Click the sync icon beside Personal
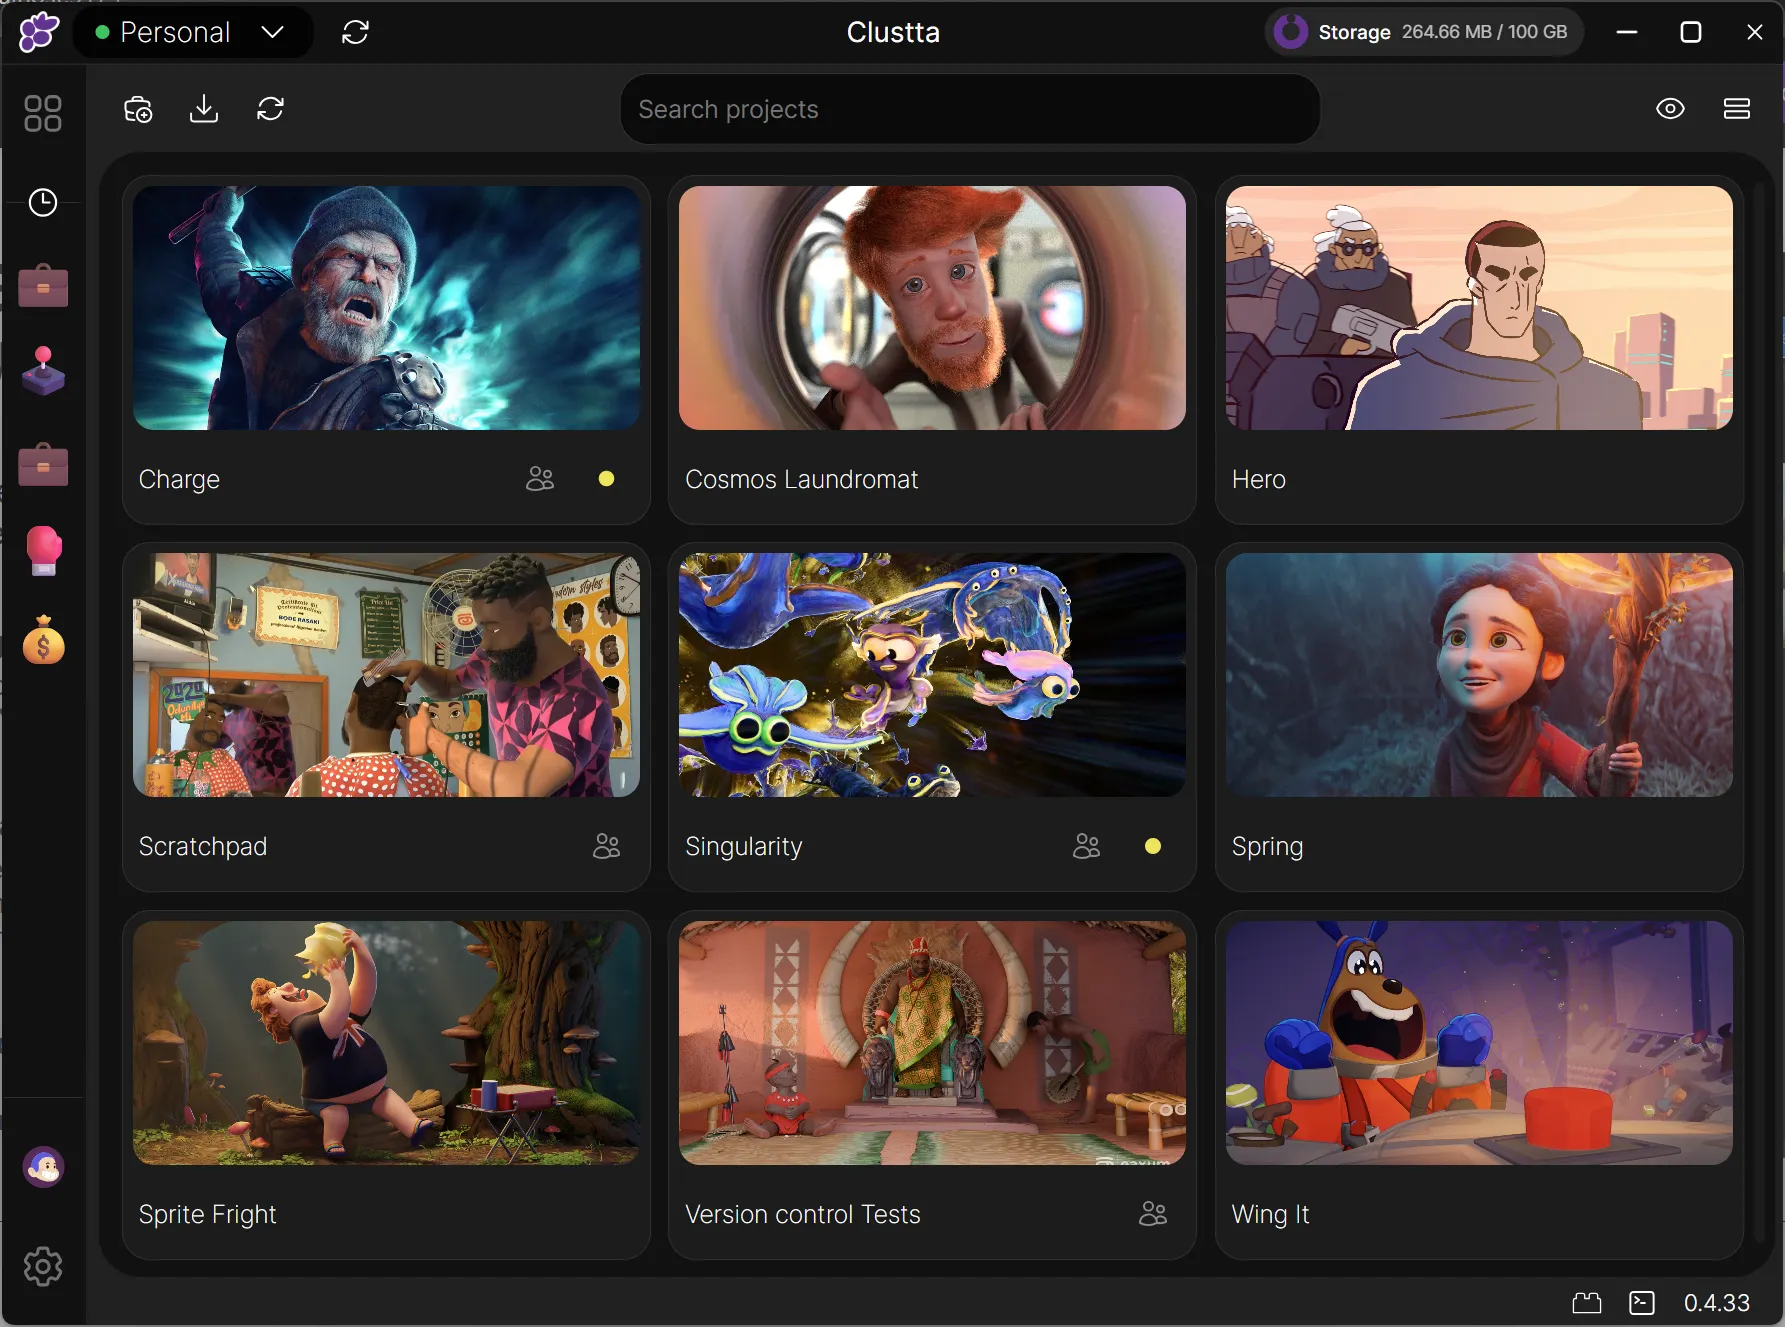Image resolution: width=1785 pixels, height=1327 pixels. [355, 32]
